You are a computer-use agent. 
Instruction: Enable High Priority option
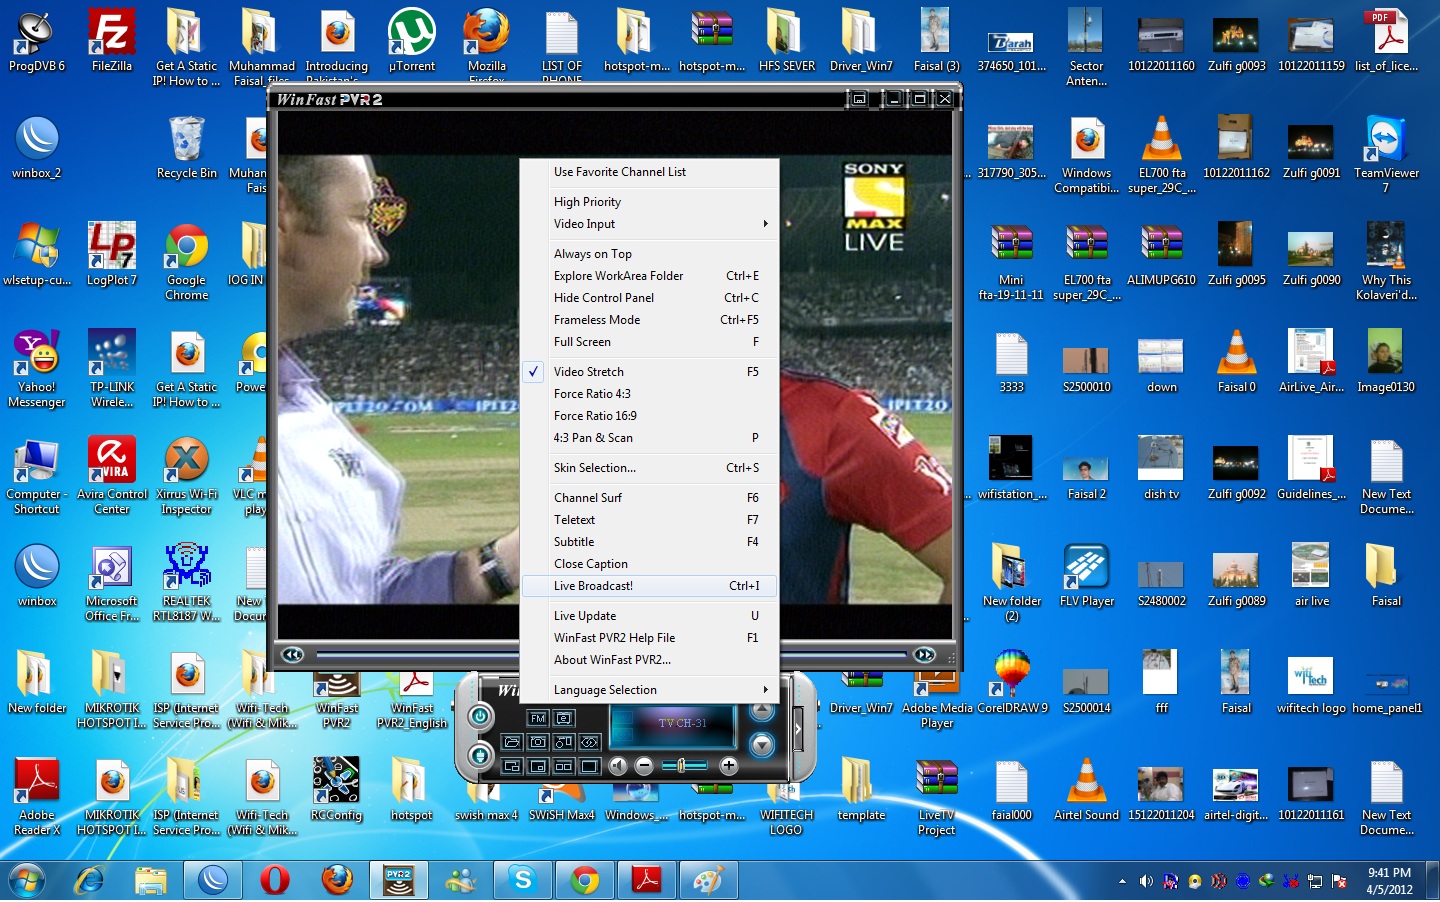[650, 202]
